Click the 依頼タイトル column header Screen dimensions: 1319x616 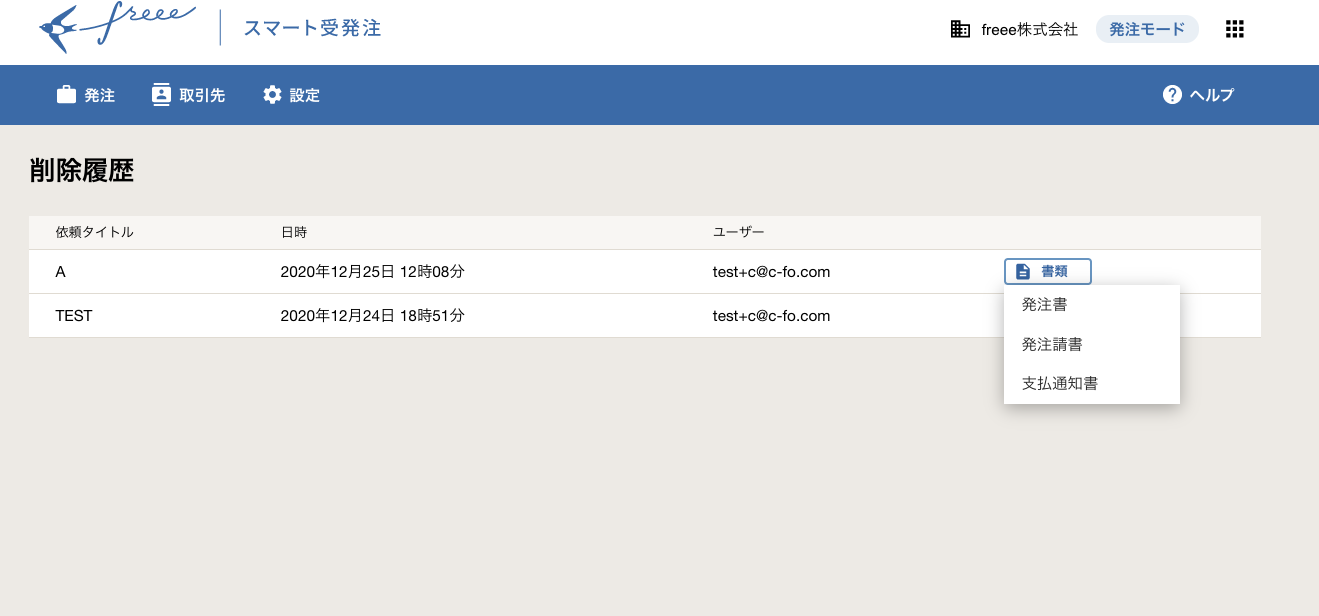95,232
